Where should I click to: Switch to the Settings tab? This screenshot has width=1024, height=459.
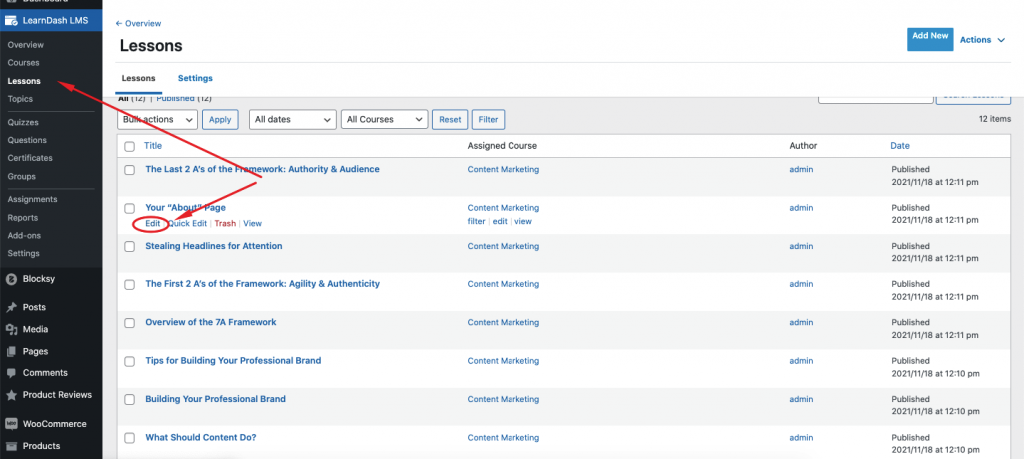pos(195,78)
